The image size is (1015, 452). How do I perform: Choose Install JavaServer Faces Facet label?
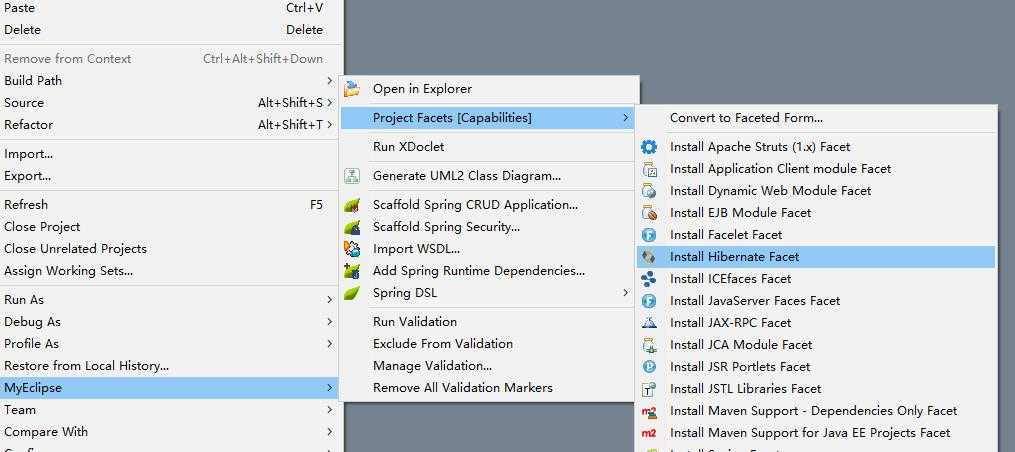click(755, 301)
